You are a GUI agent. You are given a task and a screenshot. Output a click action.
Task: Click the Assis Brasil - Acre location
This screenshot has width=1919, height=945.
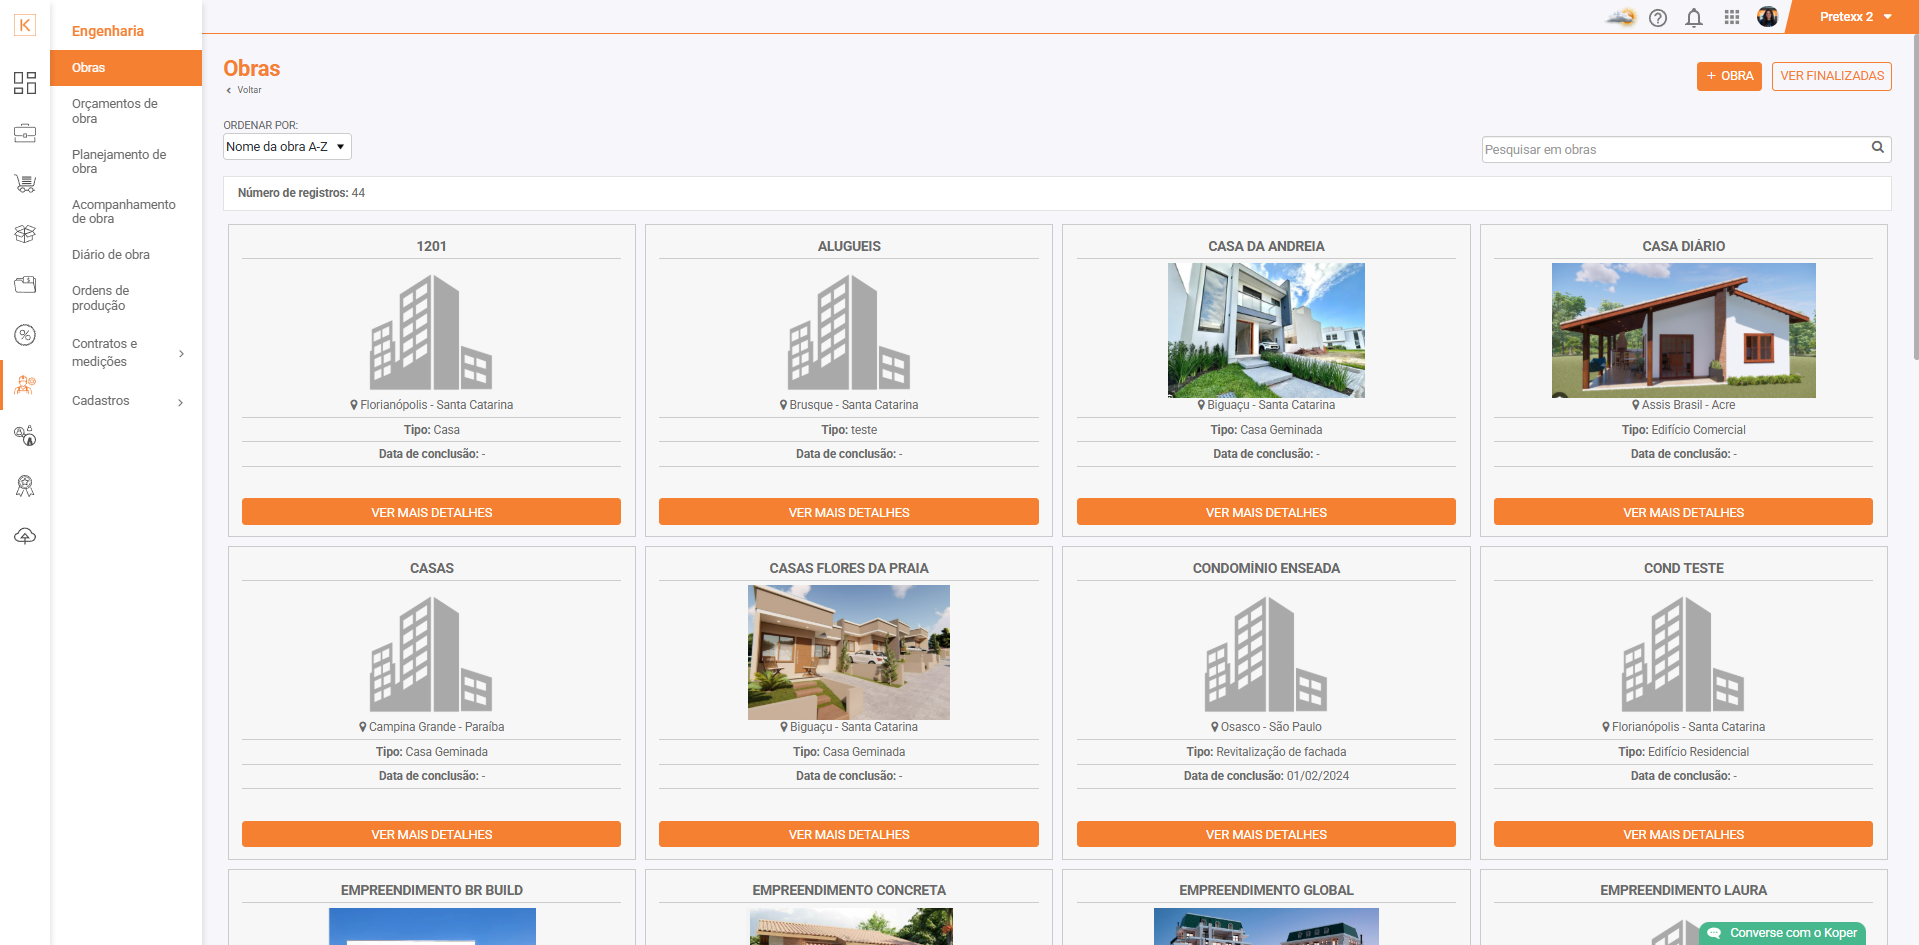click(1683, 405)
